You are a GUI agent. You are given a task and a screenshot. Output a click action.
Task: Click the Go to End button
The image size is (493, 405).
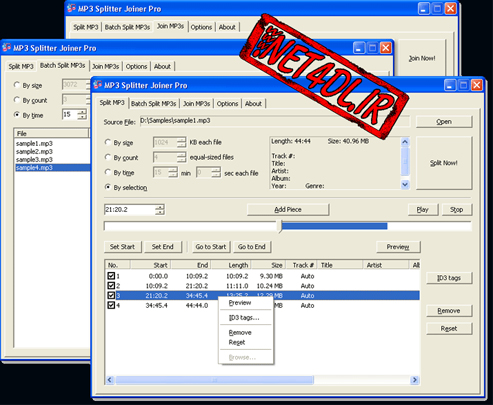point(252,247)
